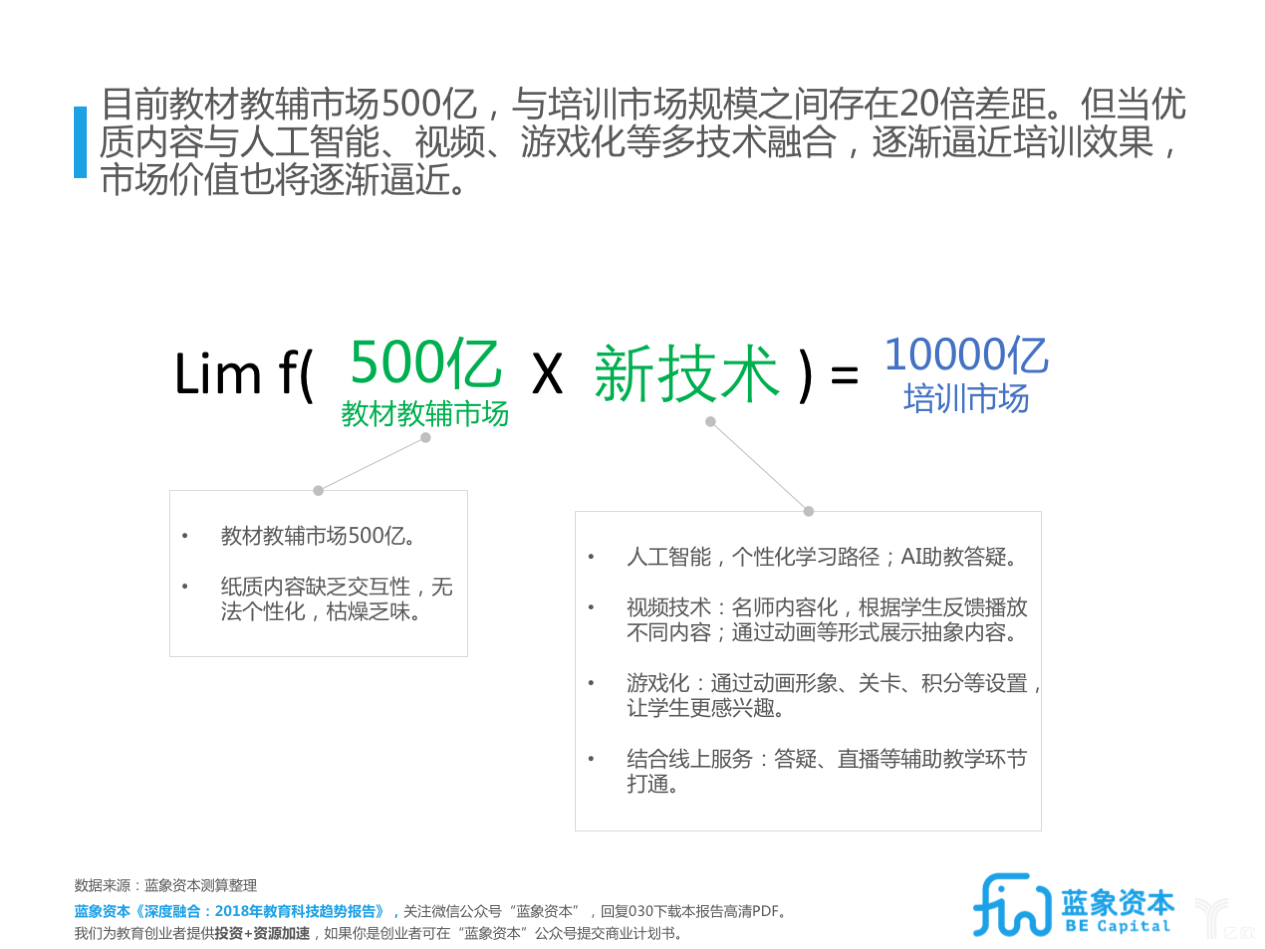Click the blue 培训市场 label

click(x=966, y=400)
